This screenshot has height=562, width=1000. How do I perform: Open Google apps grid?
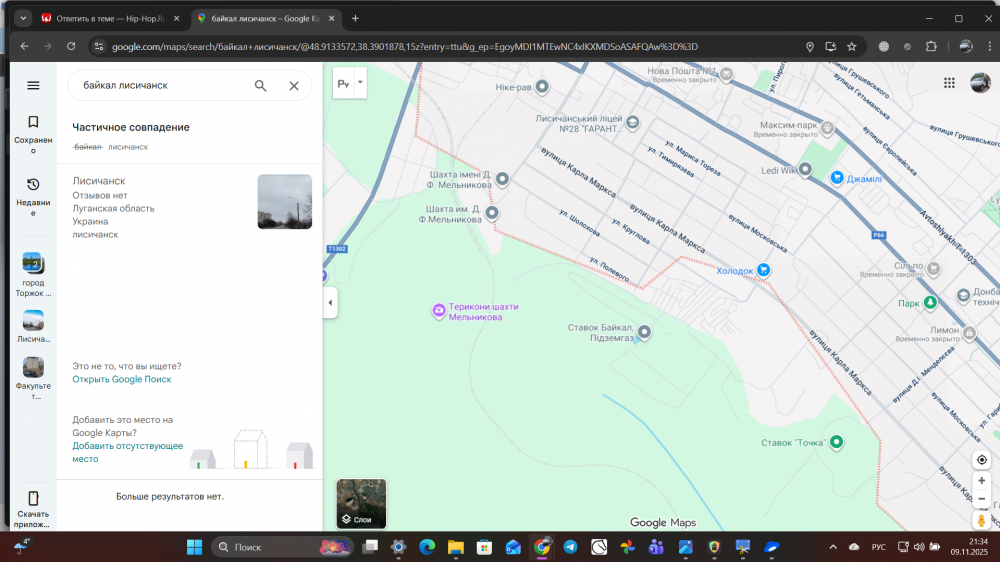(949, 83)
